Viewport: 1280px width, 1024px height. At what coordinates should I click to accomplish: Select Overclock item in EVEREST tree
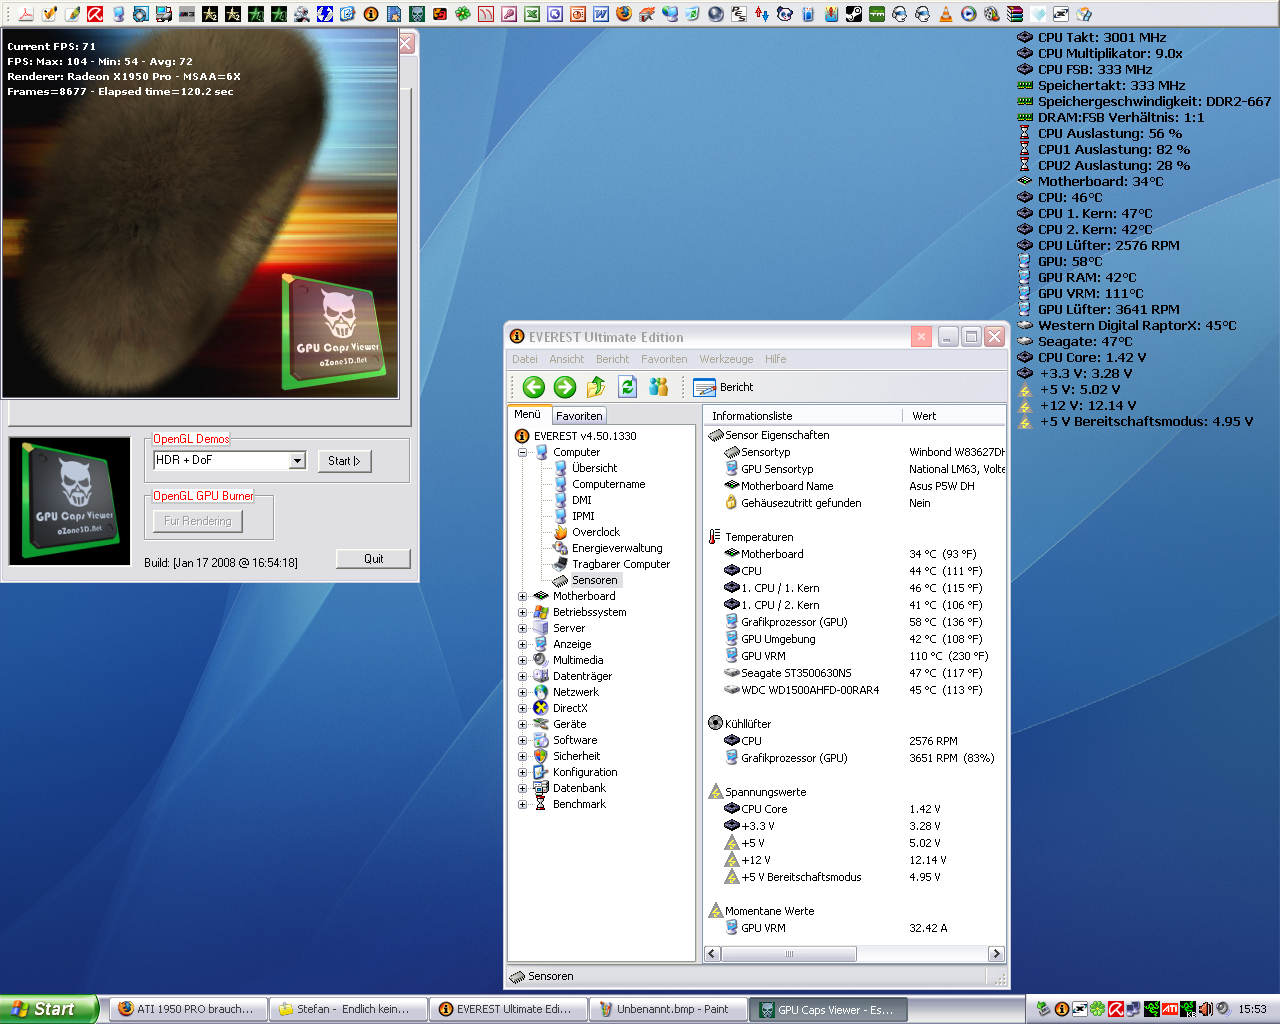(x=595, y=532)
